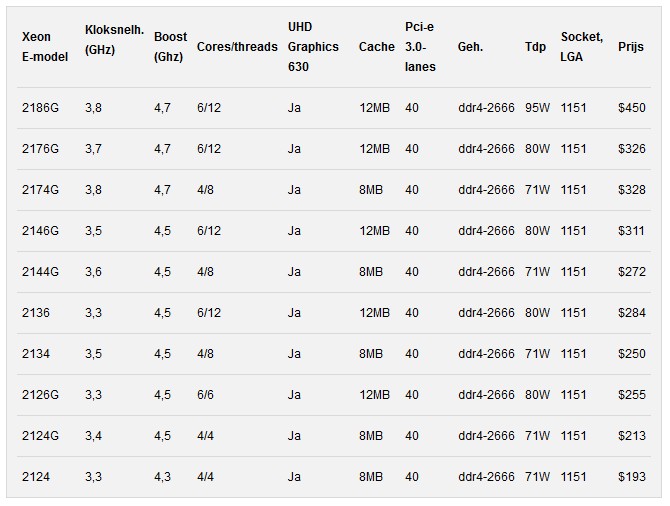Click the 2146G model cell
670x506 pixels.
coord(41,231)
